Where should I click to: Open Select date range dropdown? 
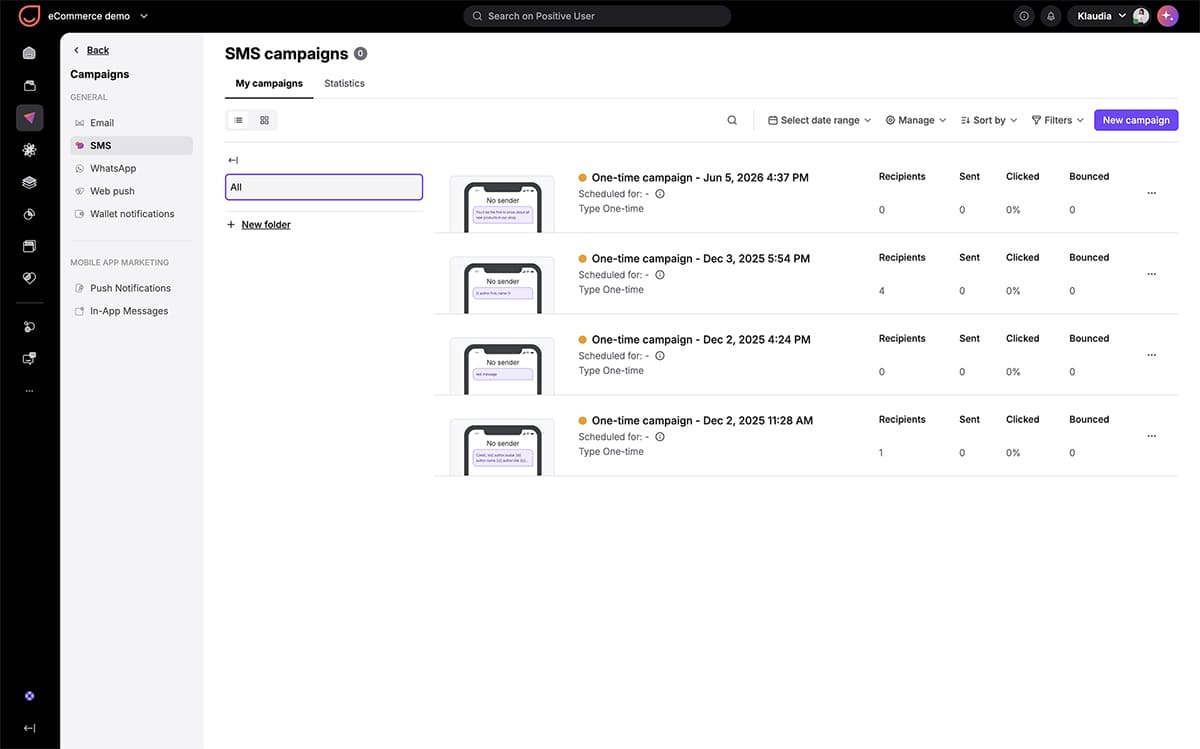coord(819,120)
